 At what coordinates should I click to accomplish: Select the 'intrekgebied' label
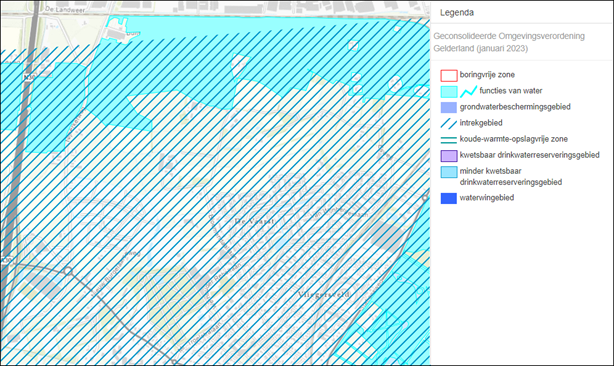pyautogui.click(x=481, y=123)
